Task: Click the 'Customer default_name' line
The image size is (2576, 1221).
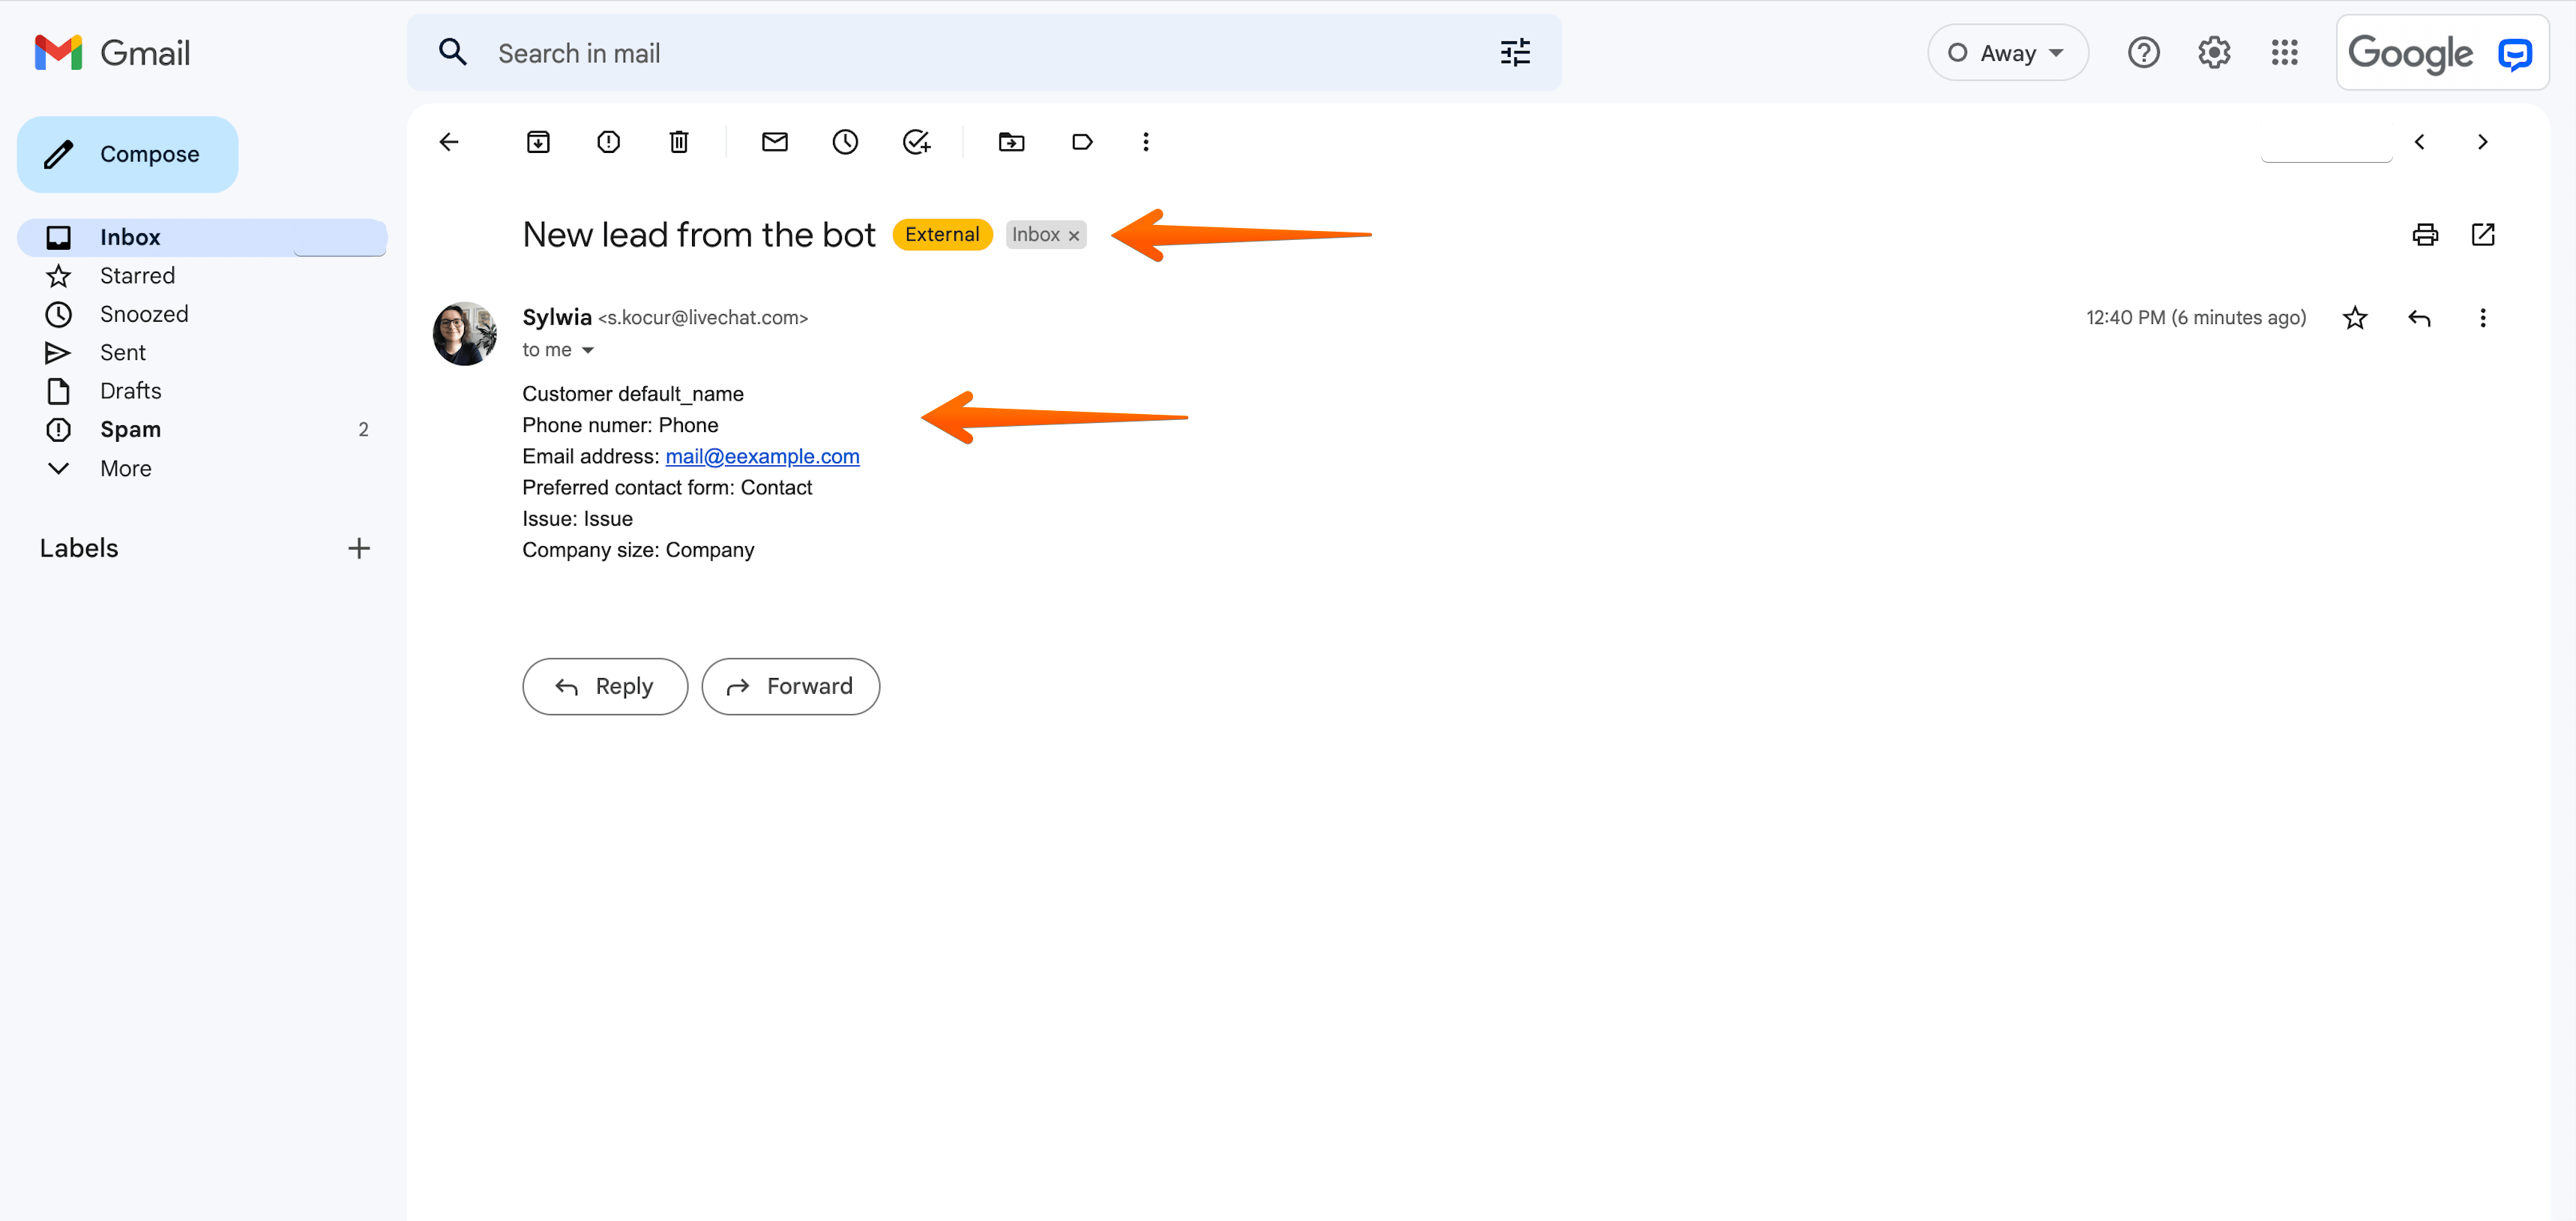Action: (x=633, y=394)
